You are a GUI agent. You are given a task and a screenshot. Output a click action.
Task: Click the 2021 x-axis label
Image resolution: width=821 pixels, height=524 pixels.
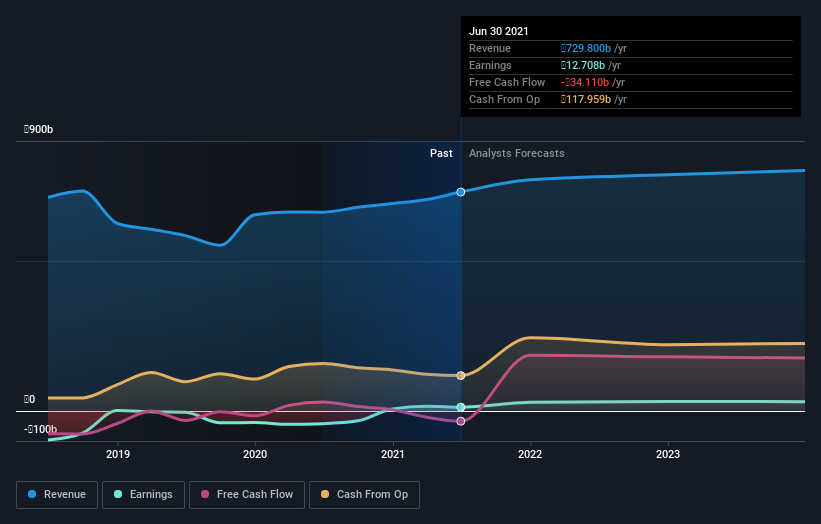(393, 454)
